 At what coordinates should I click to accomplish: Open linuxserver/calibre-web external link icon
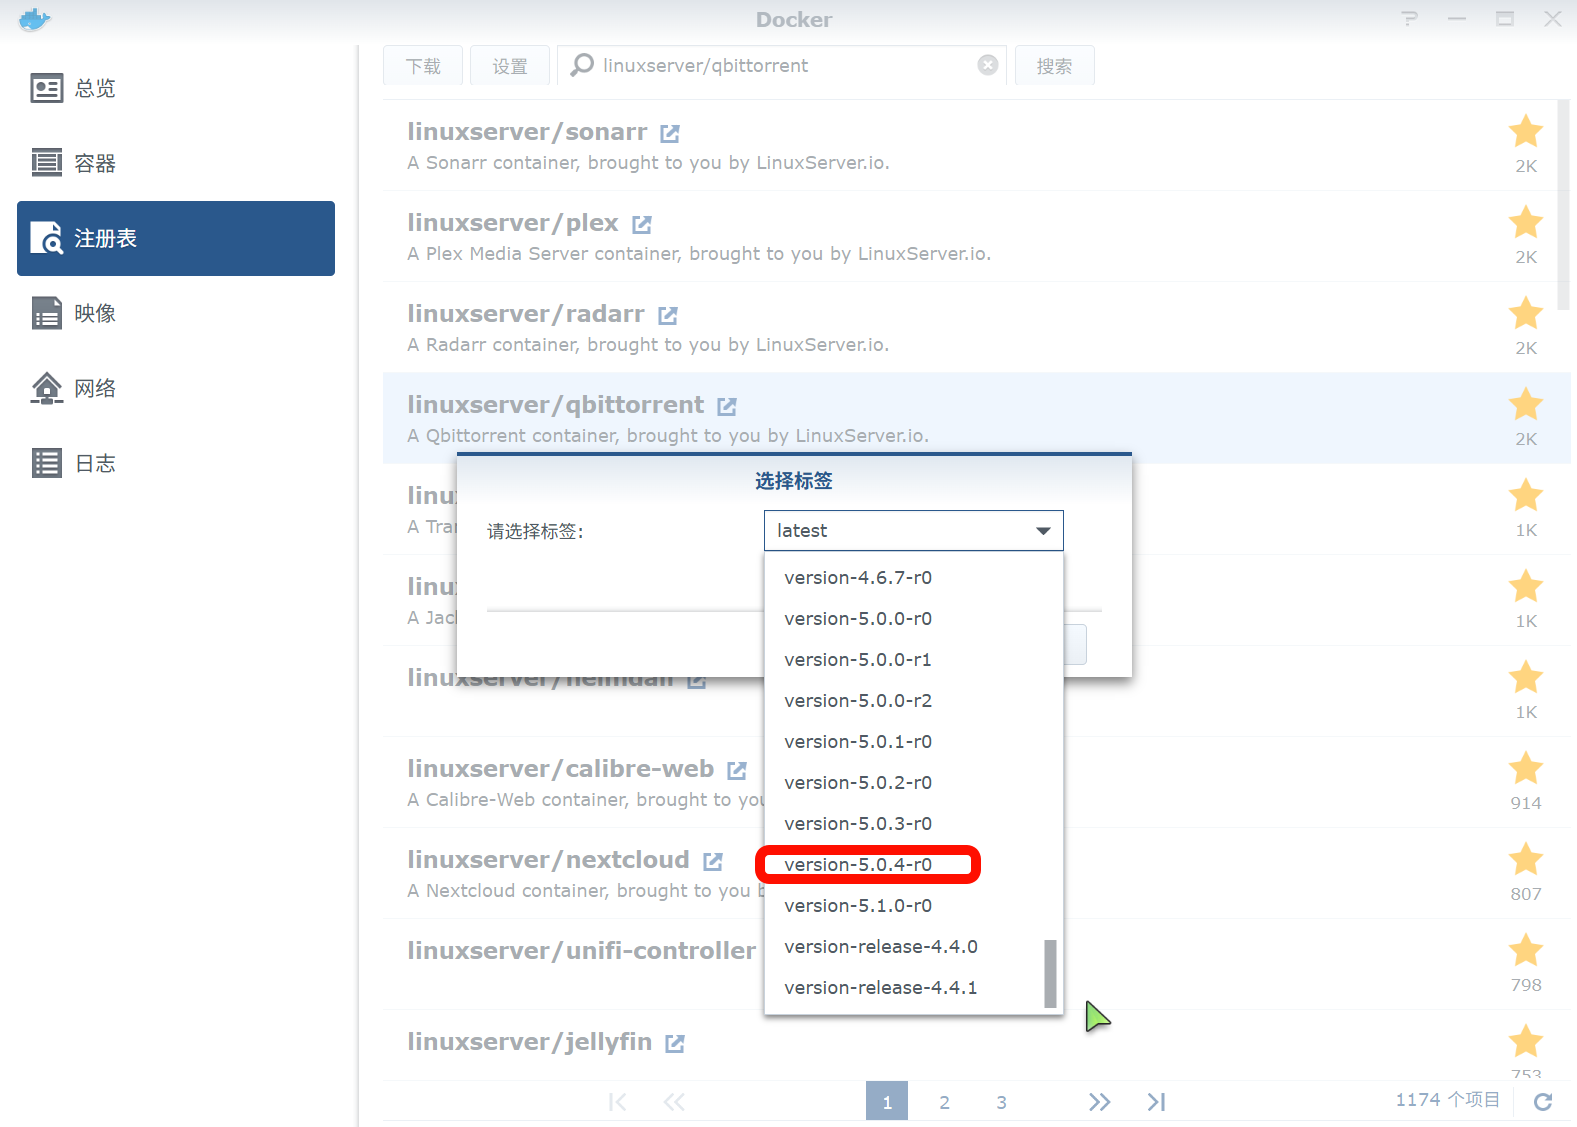click(737, 770)
